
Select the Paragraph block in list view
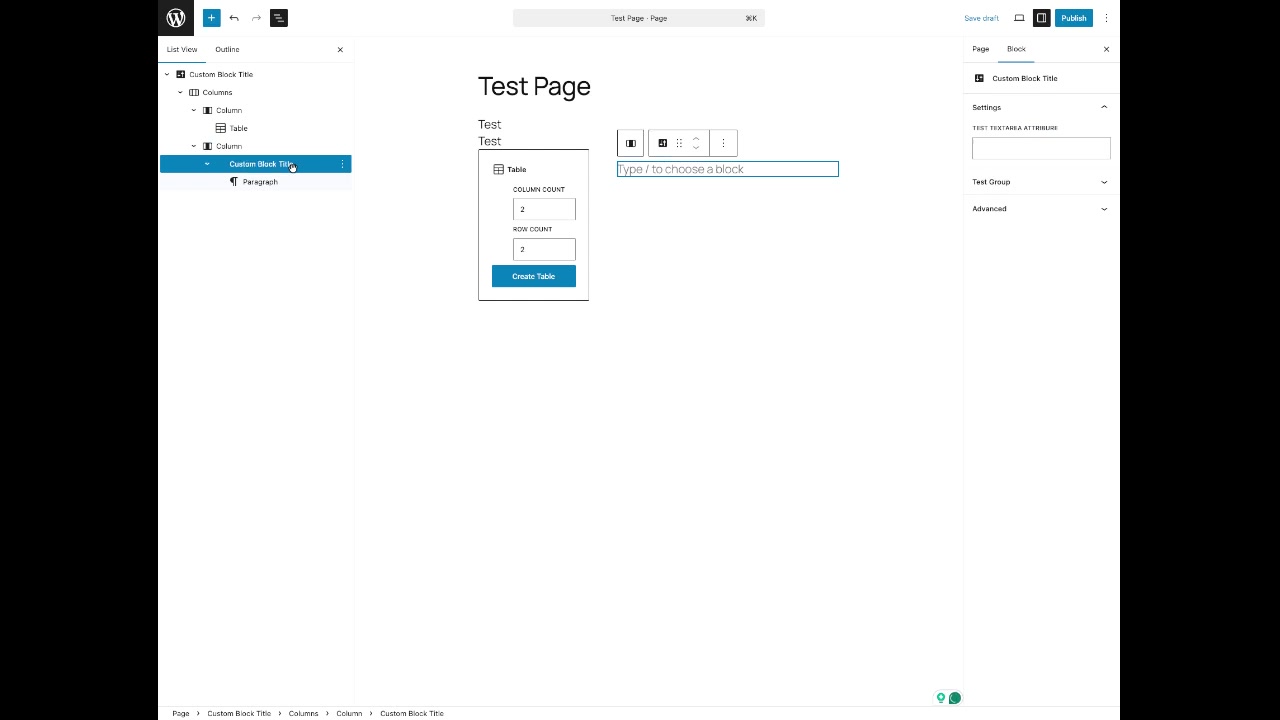point(260,182)
